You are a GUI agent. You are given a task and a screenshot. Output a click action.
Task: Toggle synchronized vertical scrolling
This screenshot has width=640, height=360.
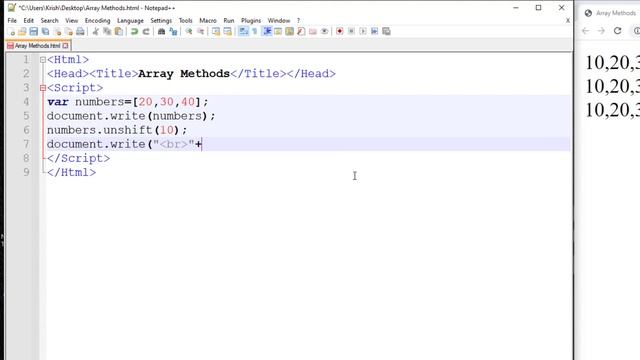coord(216,31)
